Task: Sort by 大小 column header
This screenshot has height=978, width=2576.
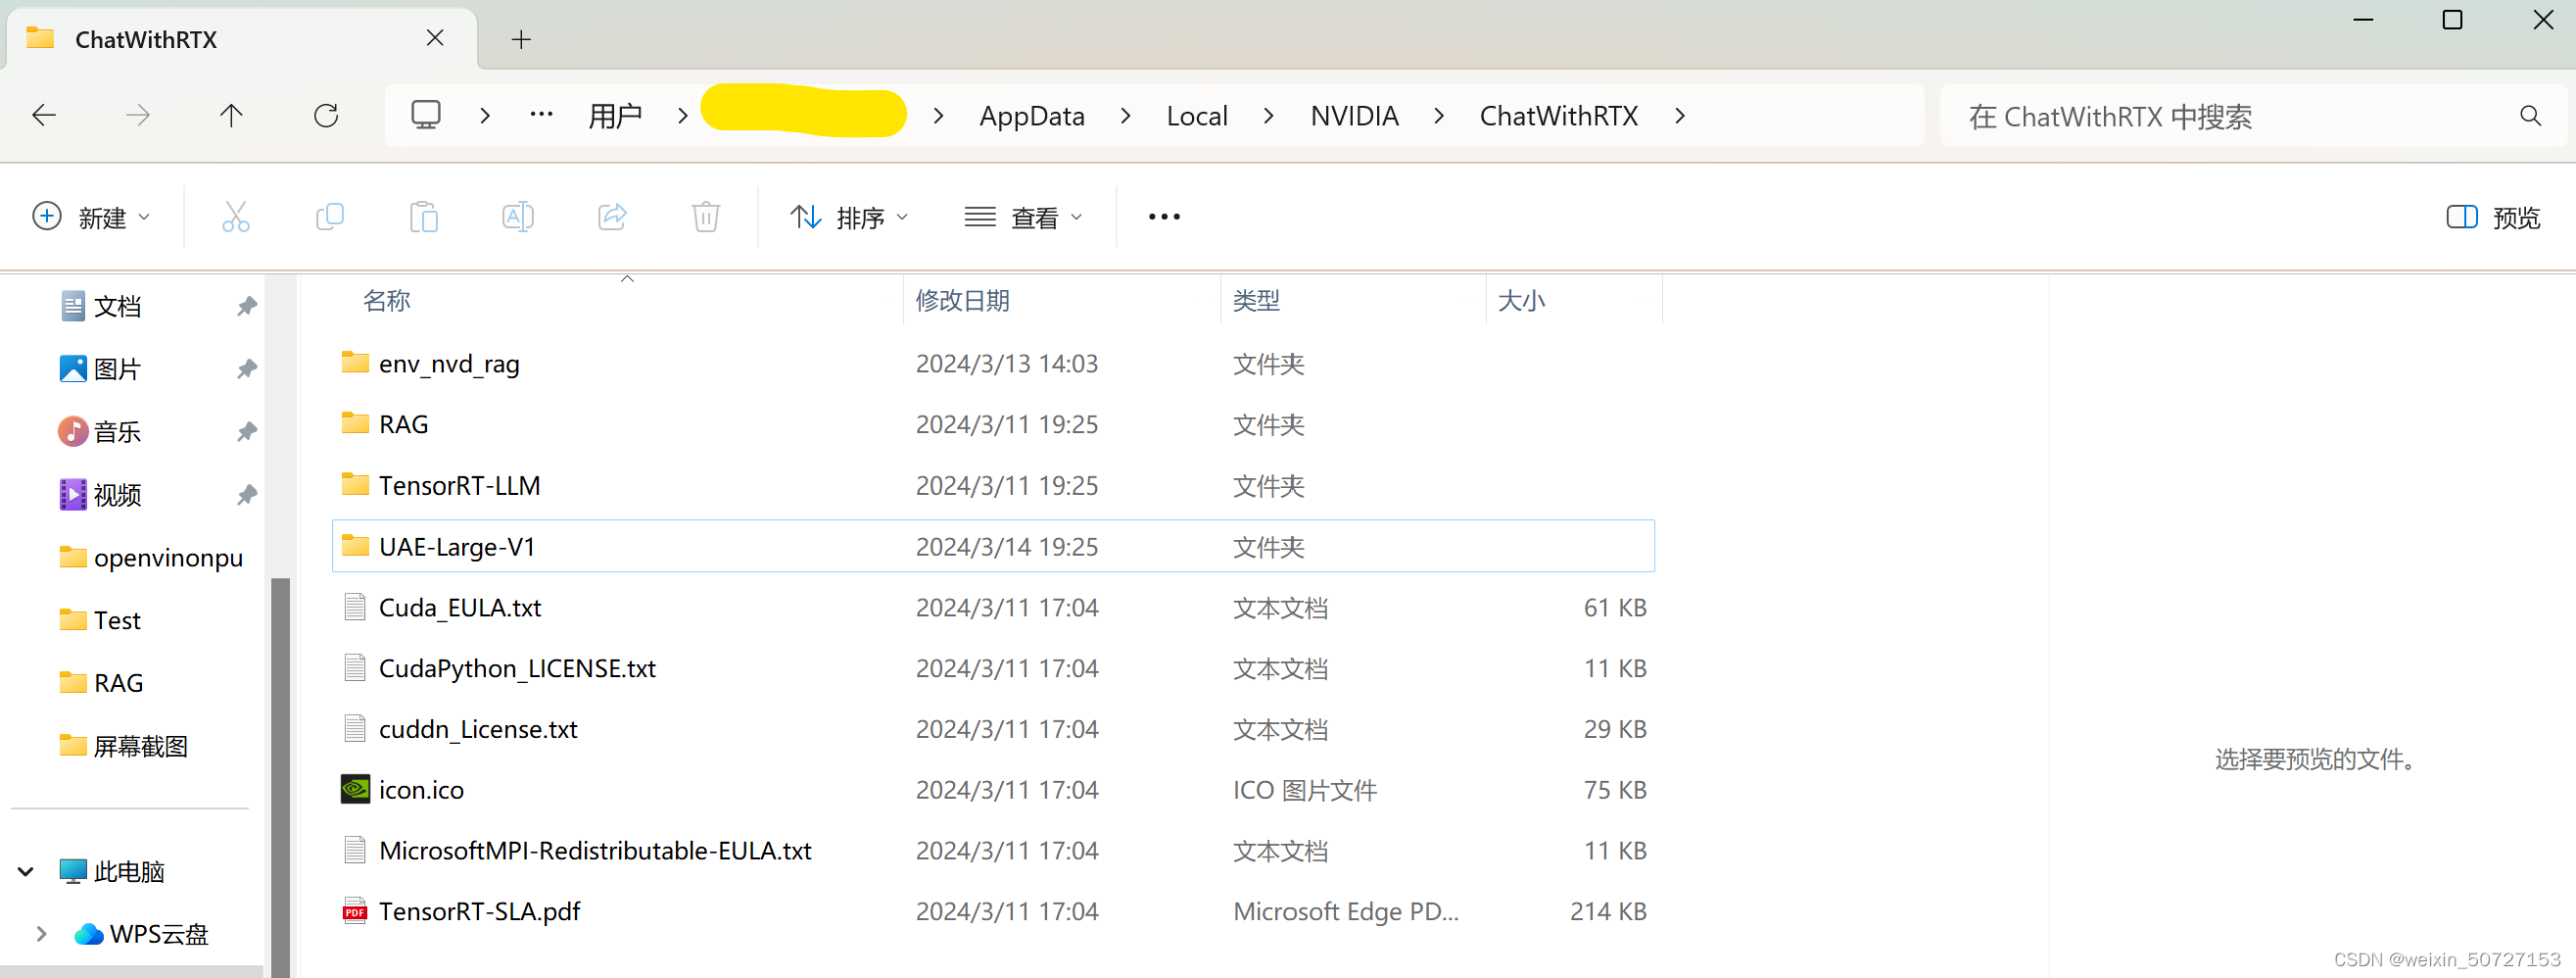Action: [x=1521, y=300]
